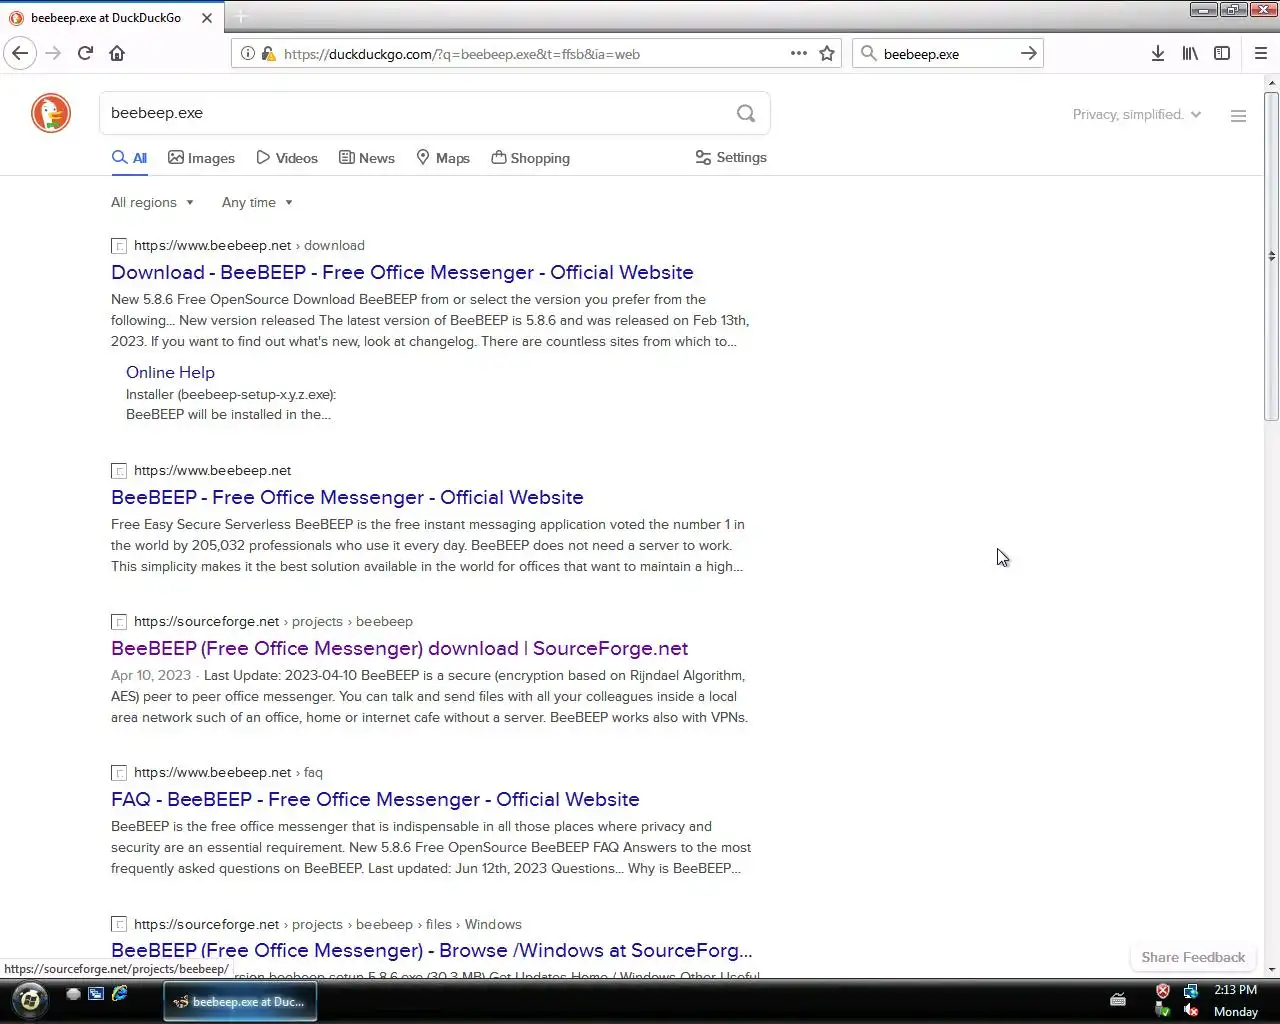This screenshot has height=1024, width=1280.
Task: Click the beebeep.exe taskbar button
Action: [240, 1001]
